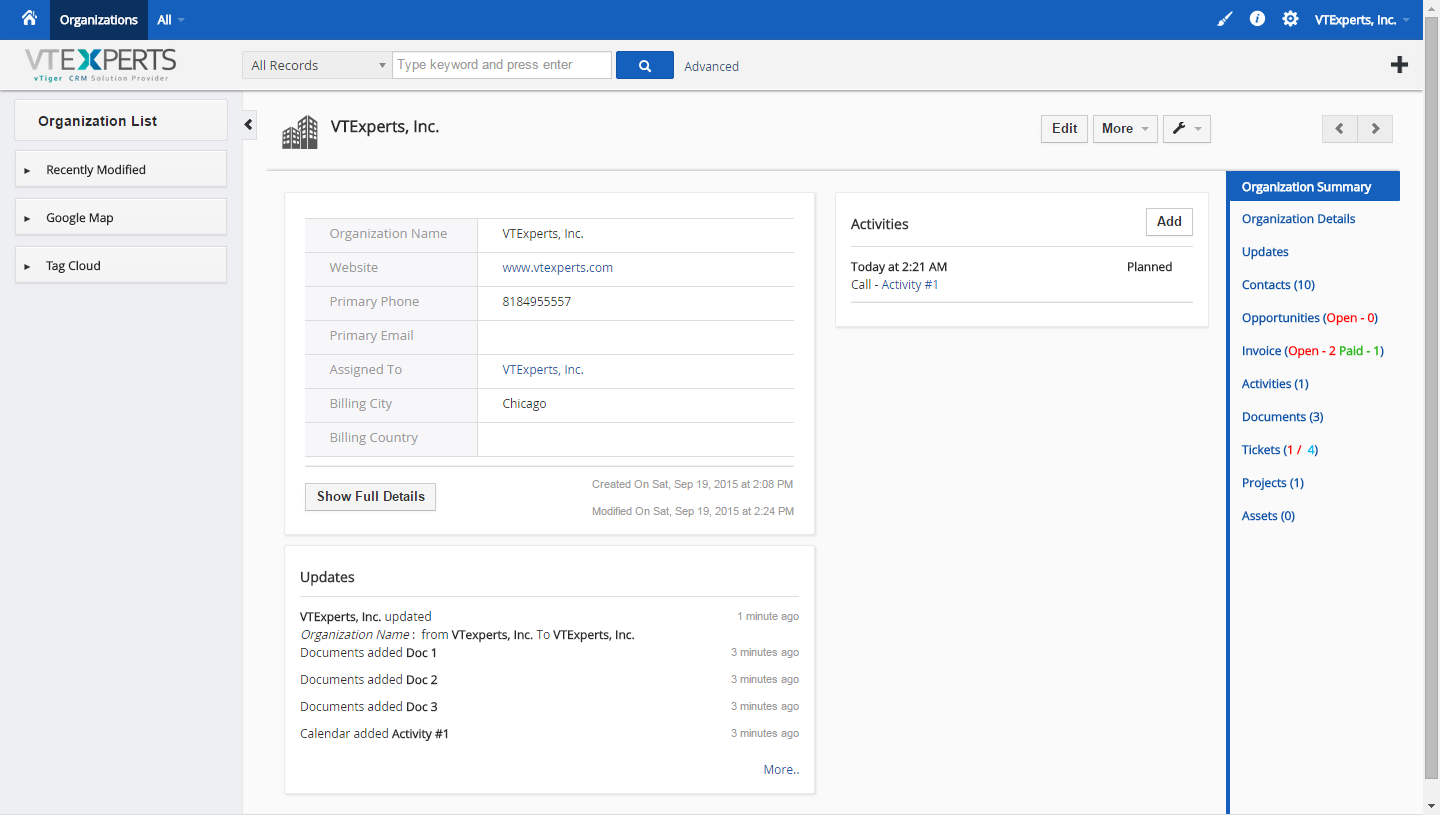The height and width of the screenshot is (815, 1440).
Task: Collapse the left sidebar arrow
Action: click(249, 125)
